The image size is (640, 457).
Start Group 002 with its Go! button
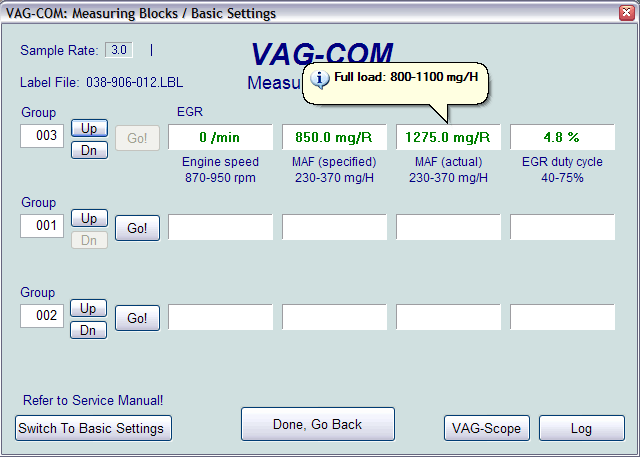[138, 318]
